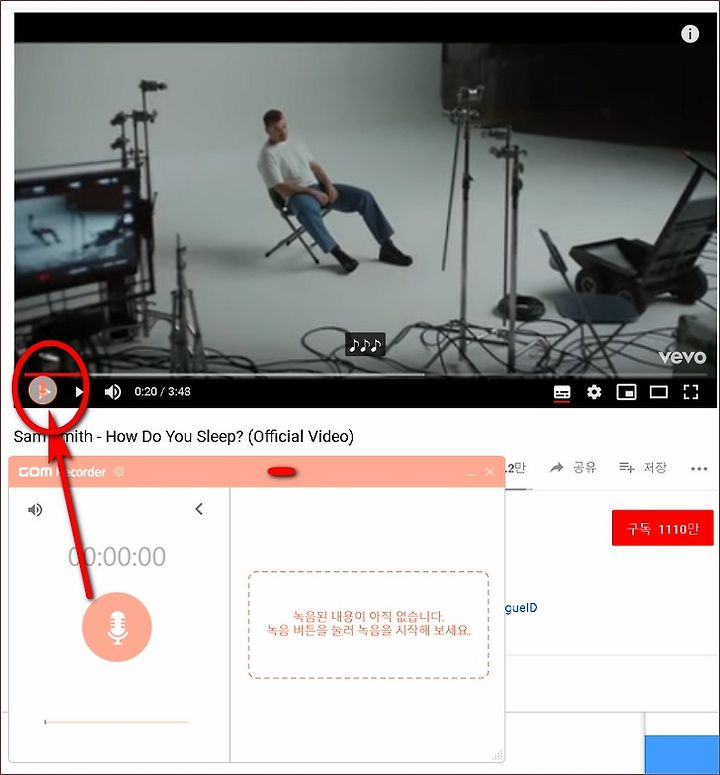Screen dimensions: 720x775
Task: Open the more actions ellipsis menu
Action: (699, 469)
